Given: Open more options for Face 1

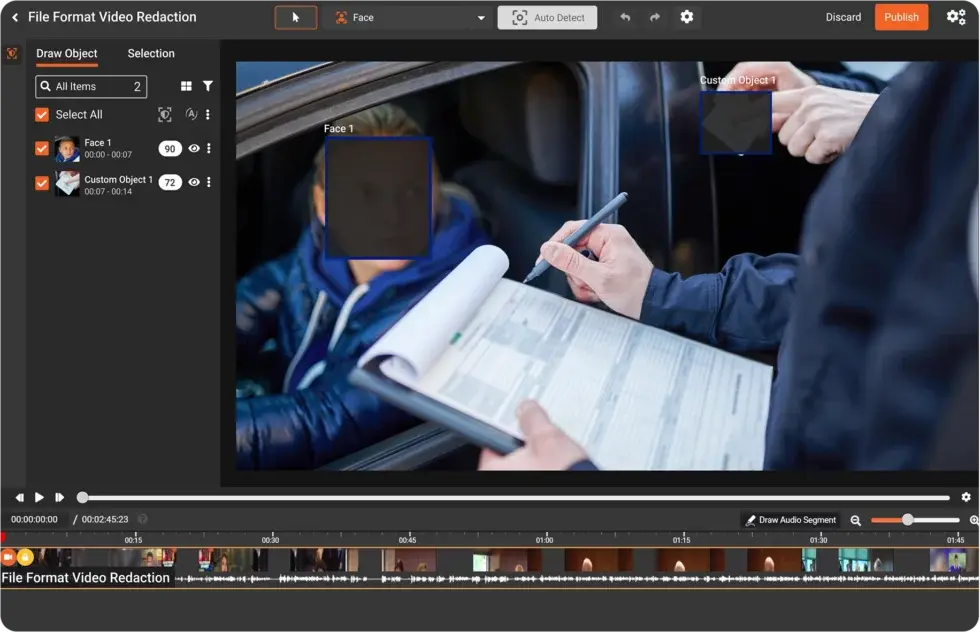Looking at the screenshot, I should point(208,148).
